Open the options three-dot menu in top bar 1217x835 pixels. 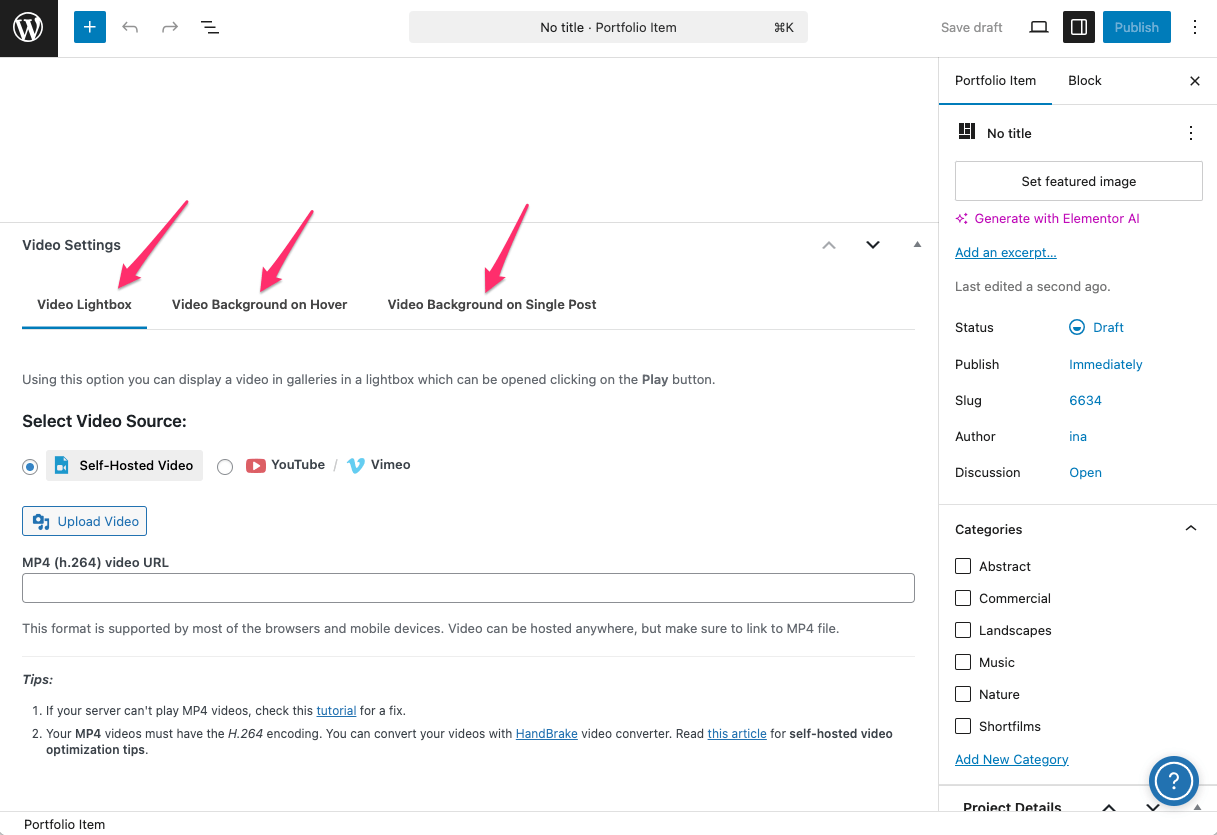(1194, 27)
